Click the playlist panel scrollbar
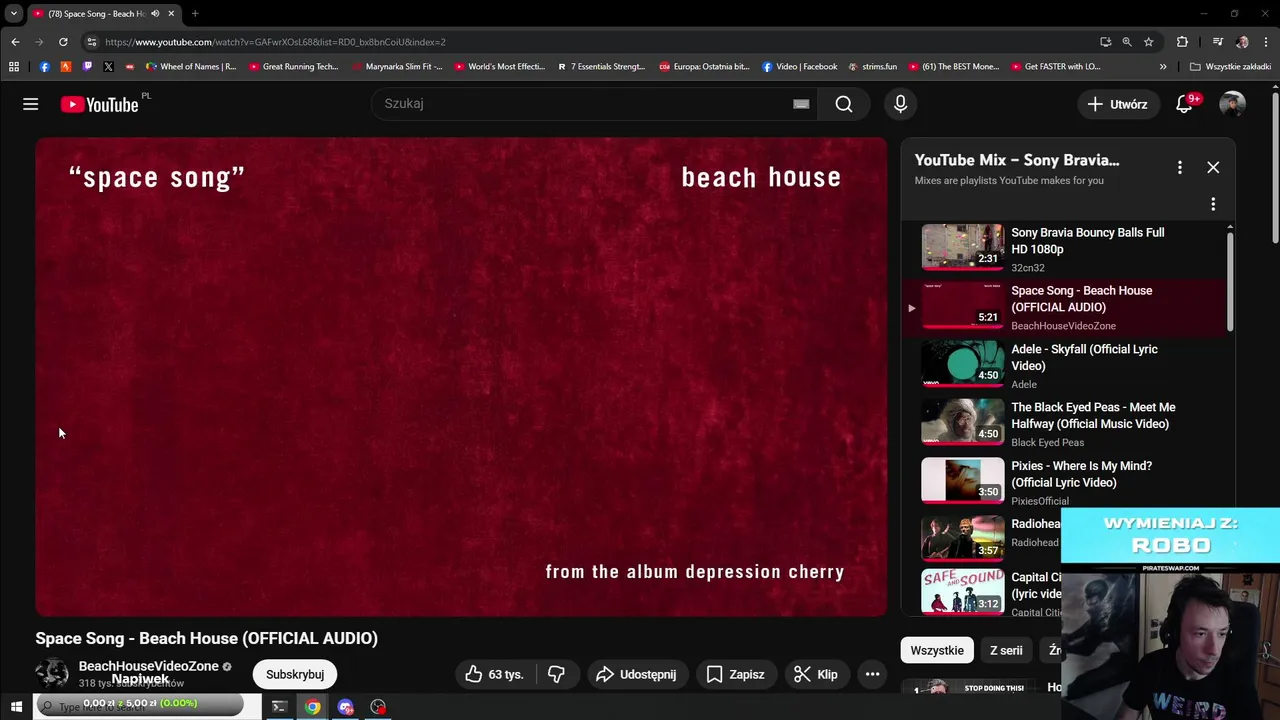 (1230, 280)
